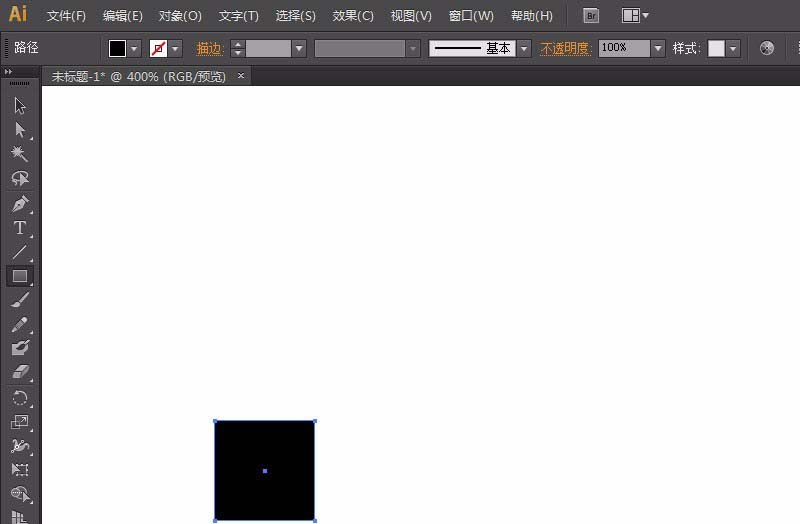Open the 文字(T) menu
Viewport: 800px width, 524px height.
(x=238, y=16)
